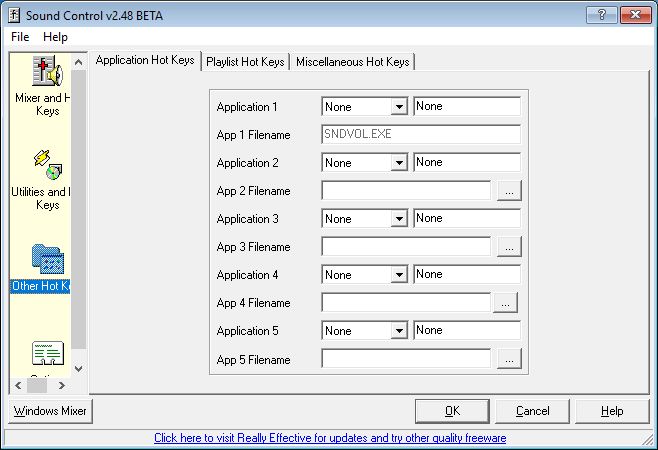Image resolution: width=658 pixels, height=450 pixels.
Task: Click the sidebar scroll up arrow
Action: click(x=78, y=63)
